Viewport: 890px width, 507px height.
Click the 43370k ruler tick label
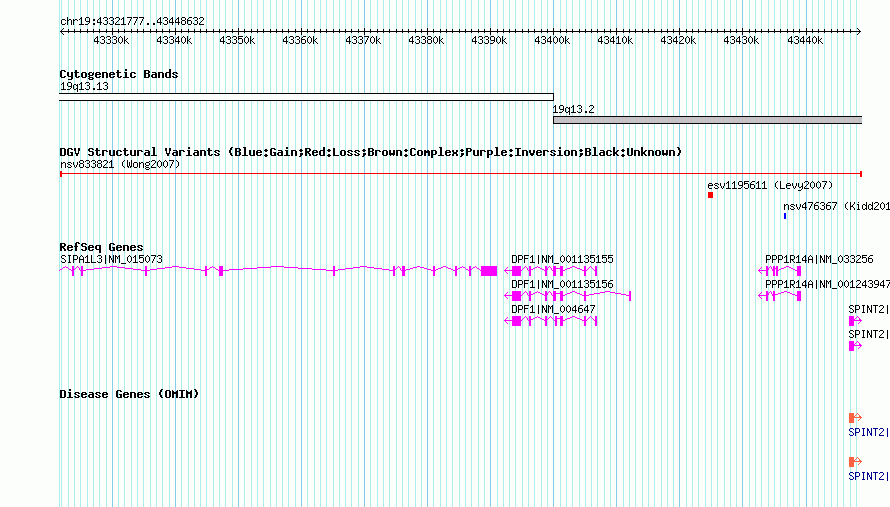click(363, 40)
